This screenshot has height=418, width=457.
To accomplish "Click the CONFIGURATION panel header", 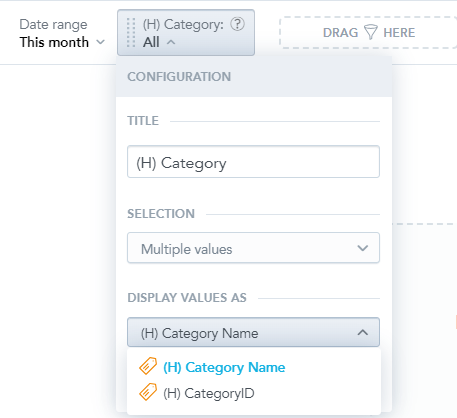I will (x=254, y=77).
